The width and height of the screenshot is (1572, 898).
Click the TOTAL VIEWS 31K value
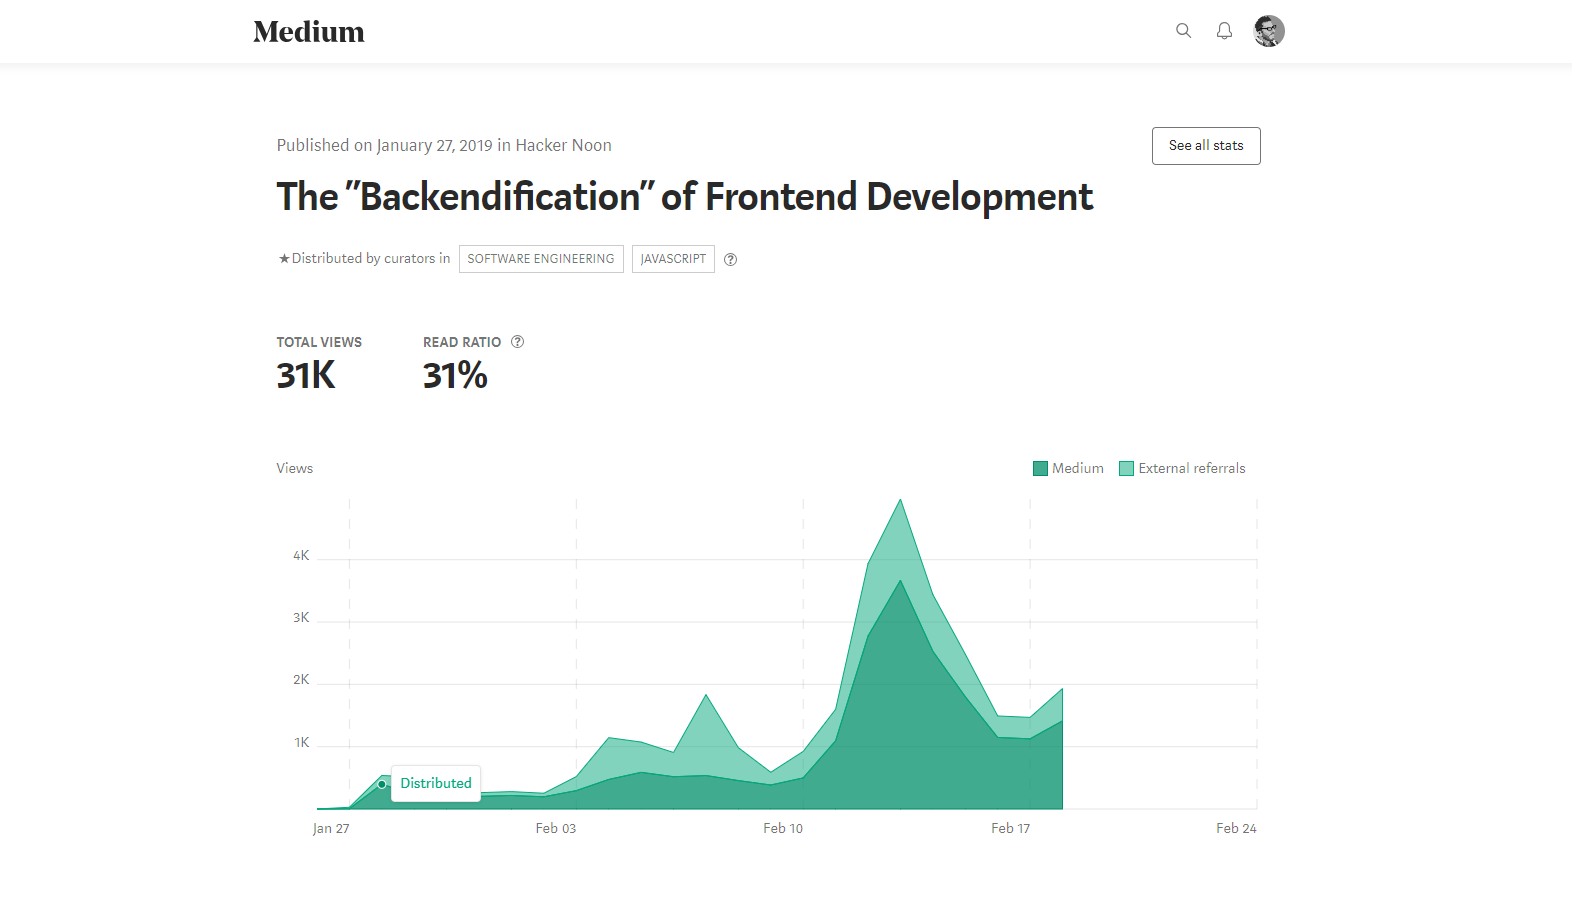(306, 376)
